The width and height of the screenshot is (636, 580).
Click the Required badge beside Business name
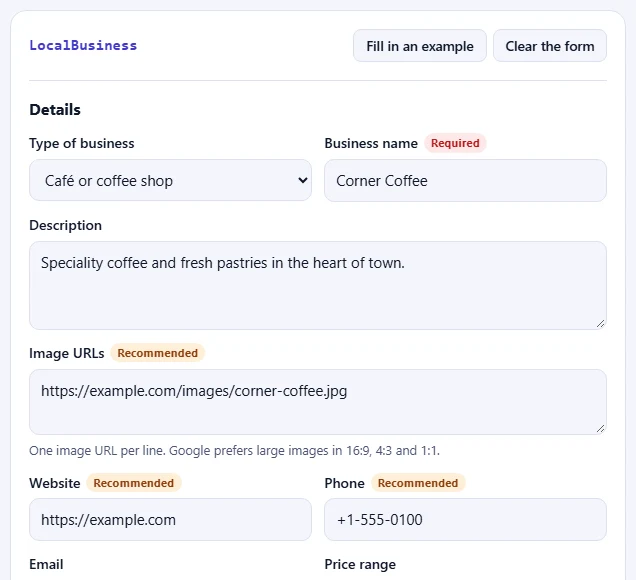coord(455,143)
